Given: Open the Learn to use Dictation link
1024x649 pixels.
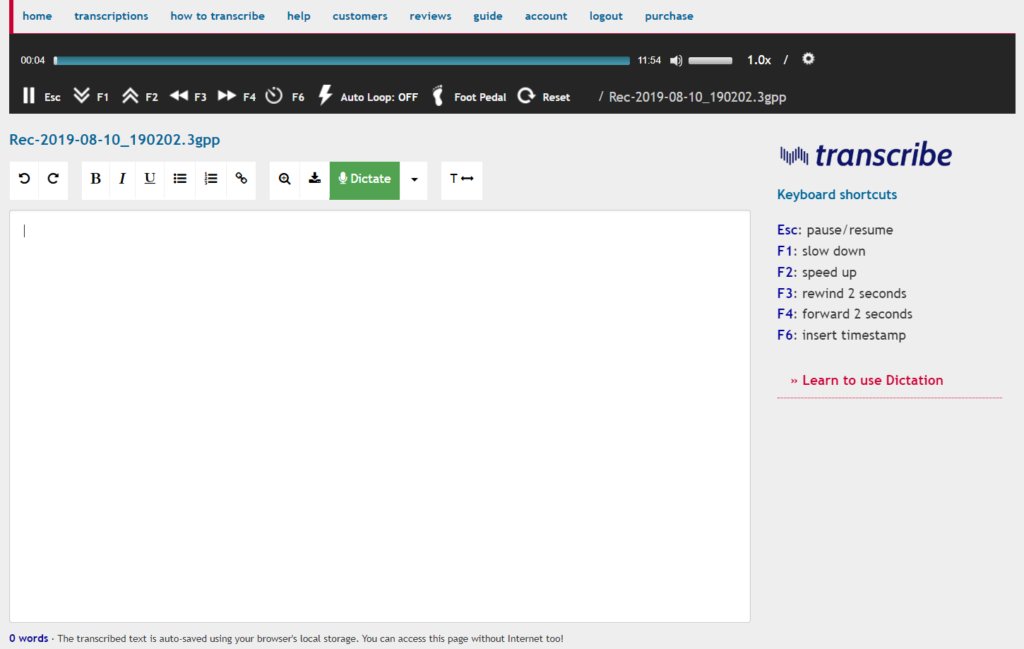Looking at the screenshot, I should pos(866,380).
